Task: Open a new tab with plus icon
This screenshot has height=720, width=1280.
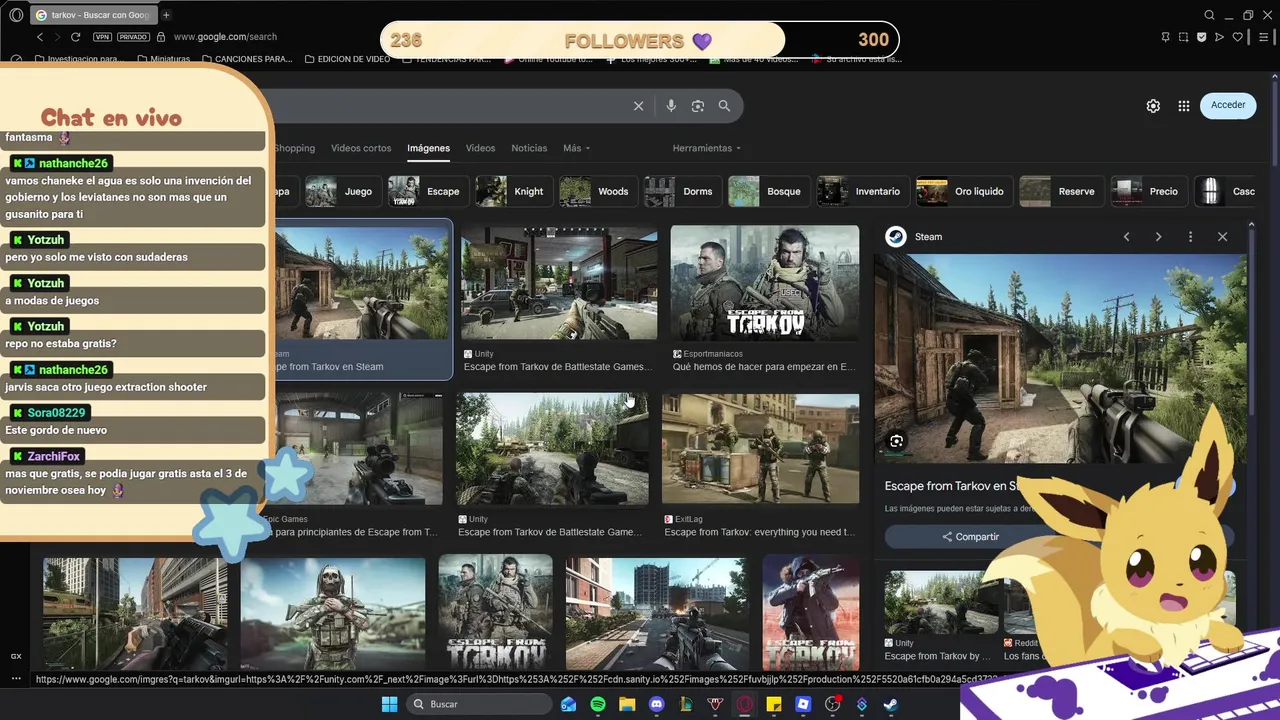Action: click(x=166, y=15)
